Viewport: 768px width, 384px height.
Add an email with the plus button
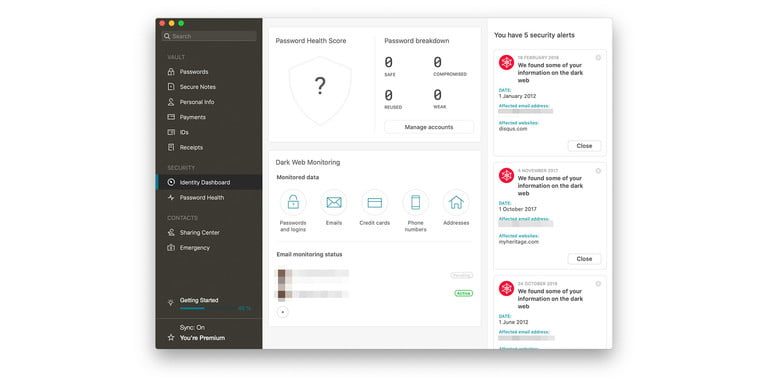click(x=283, y=312)
